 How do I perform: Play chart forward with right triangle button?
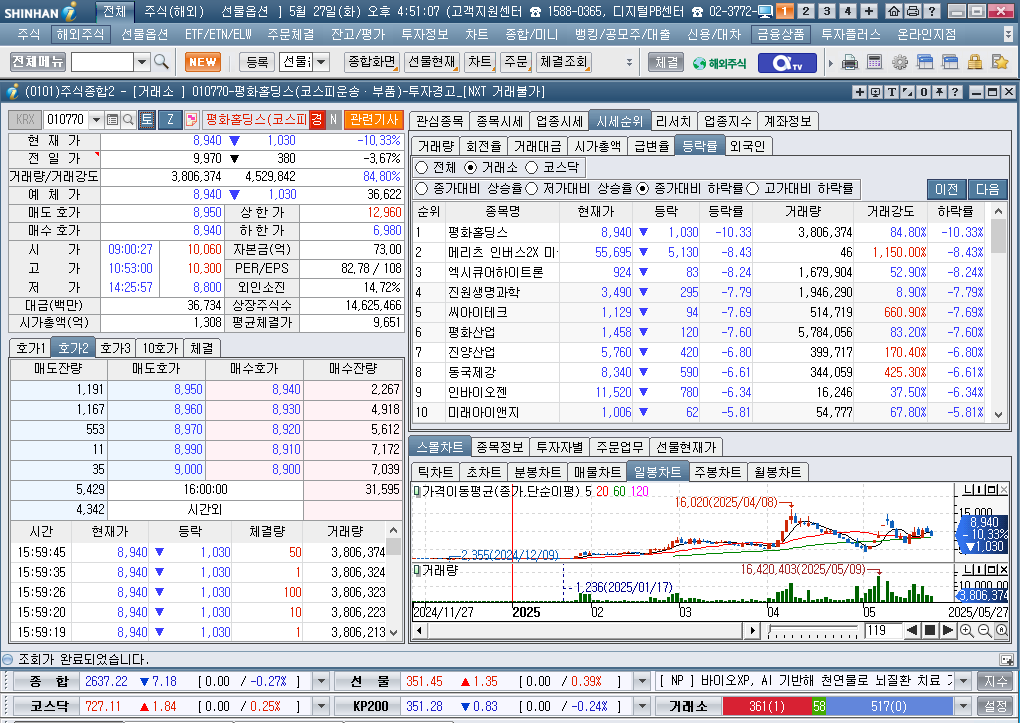[x=948, y=631]
